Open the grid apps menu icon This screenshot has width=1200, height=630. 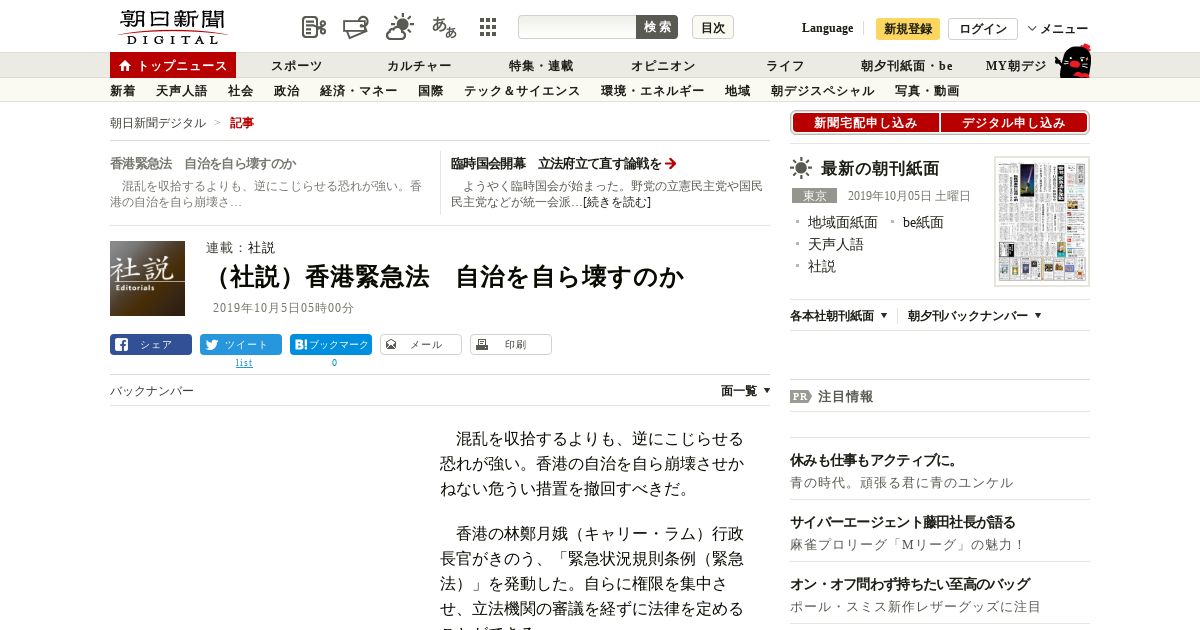click(488, 27)
